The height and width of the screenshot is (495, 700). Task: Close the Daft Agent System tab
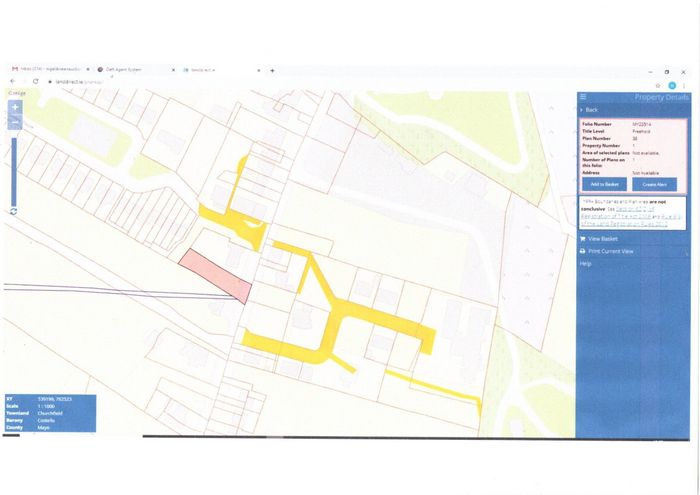tap(173, 70)
